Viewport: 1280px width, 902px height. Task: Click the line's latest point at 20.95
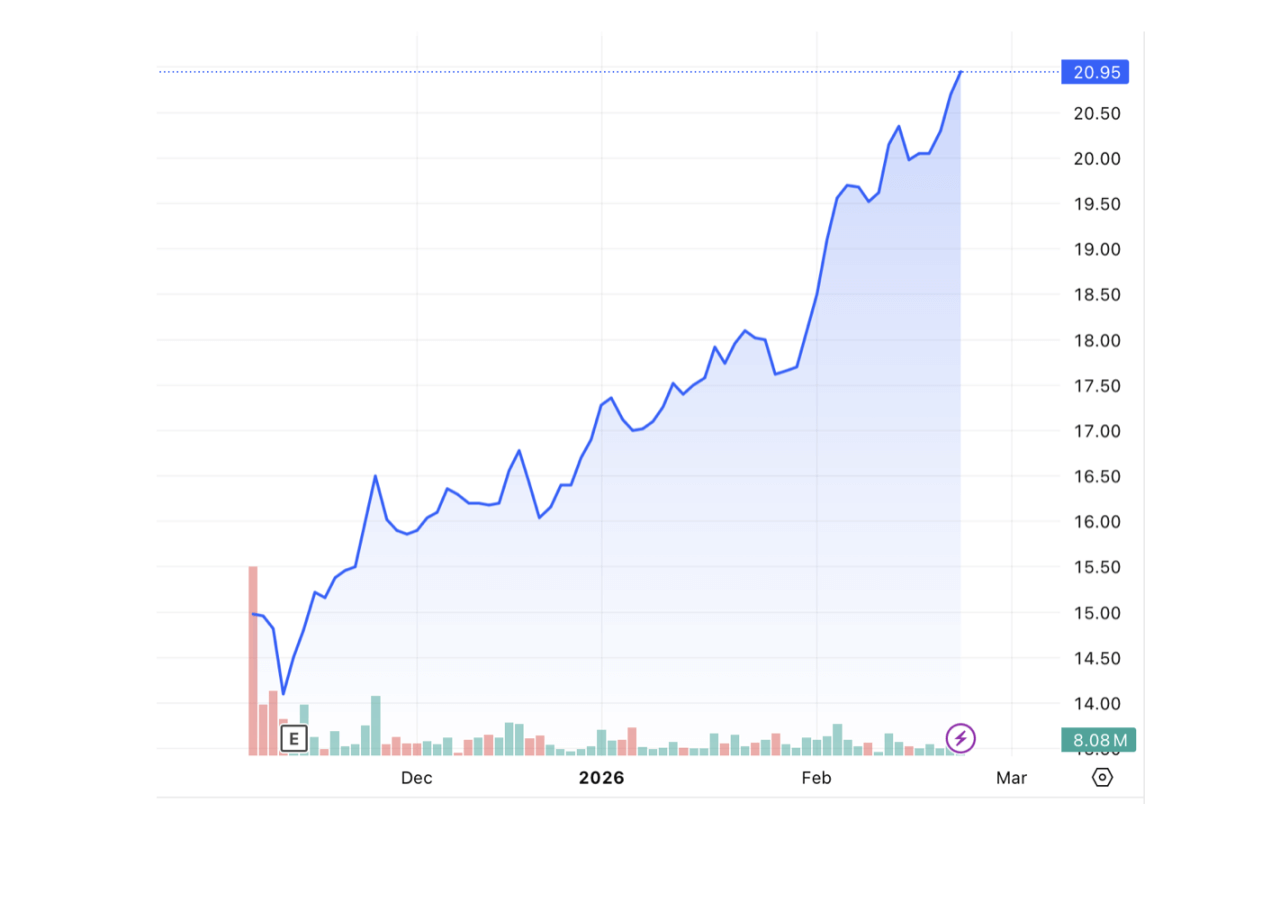point(960,72)
